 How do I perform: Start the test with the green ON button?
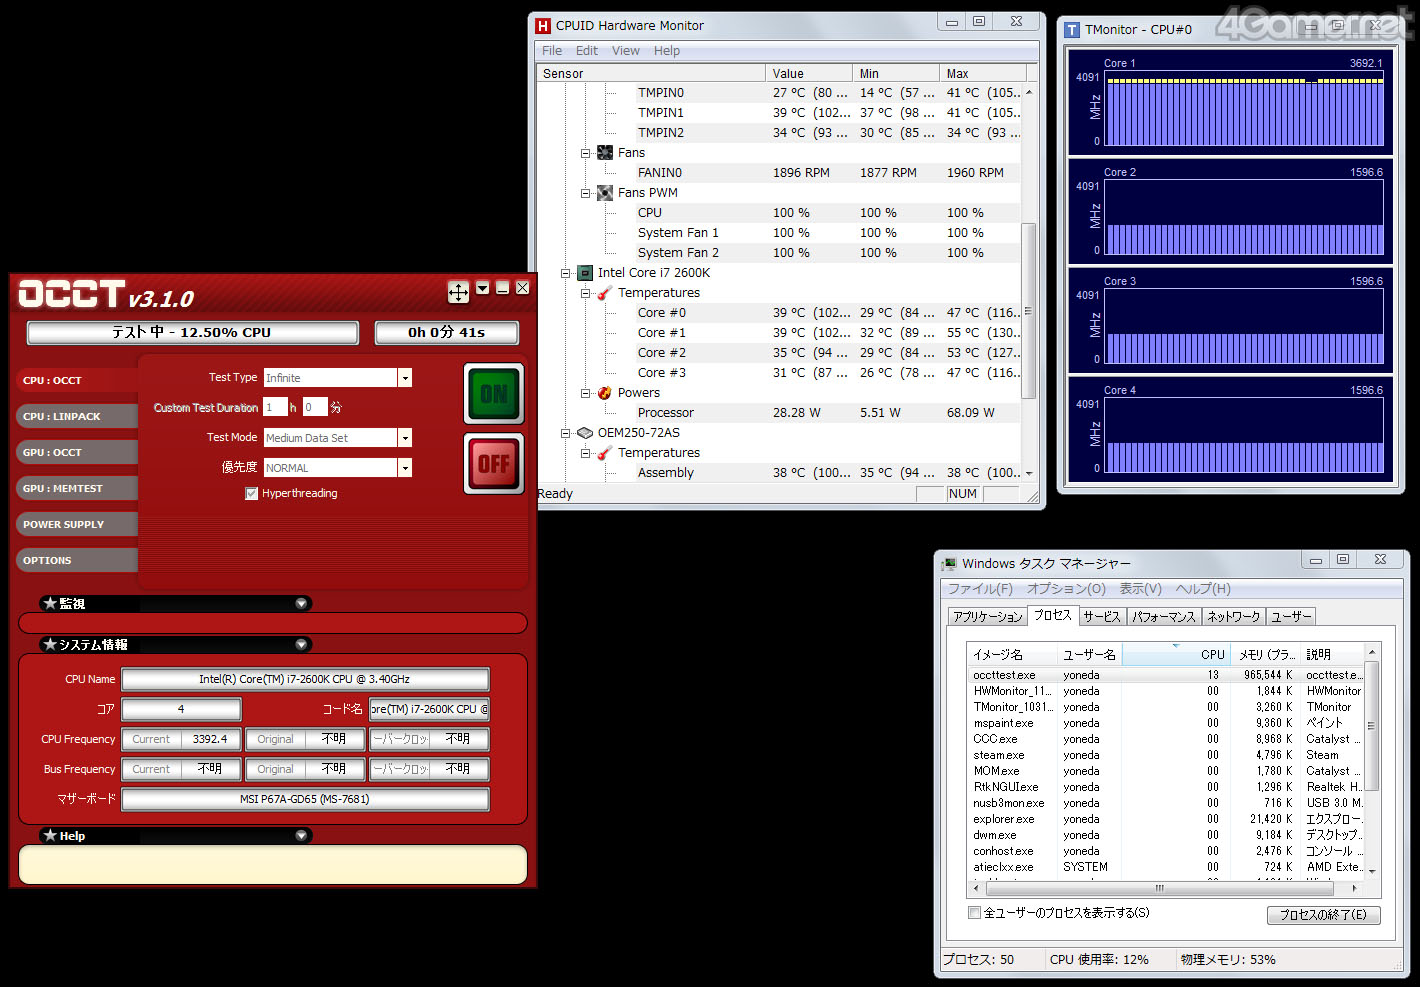point(494,394)
